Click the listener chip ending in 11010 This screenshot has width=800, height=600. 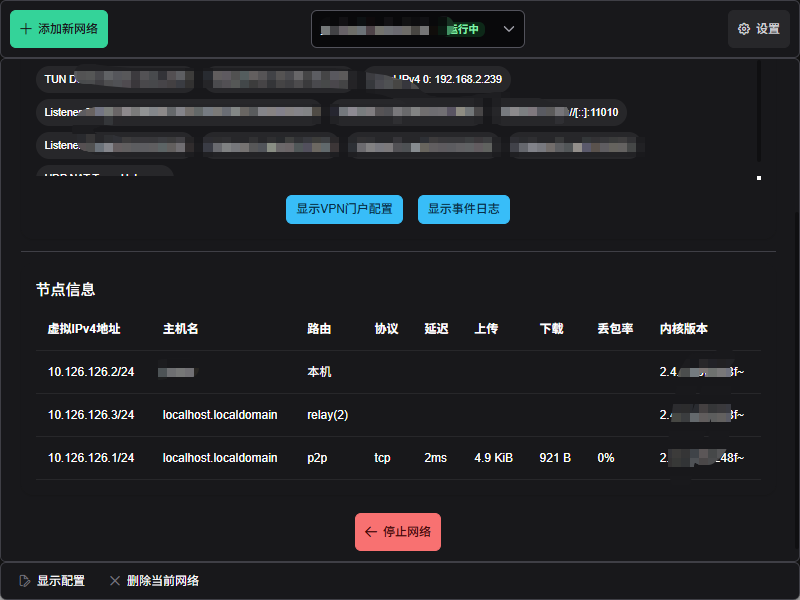[560, 112]
